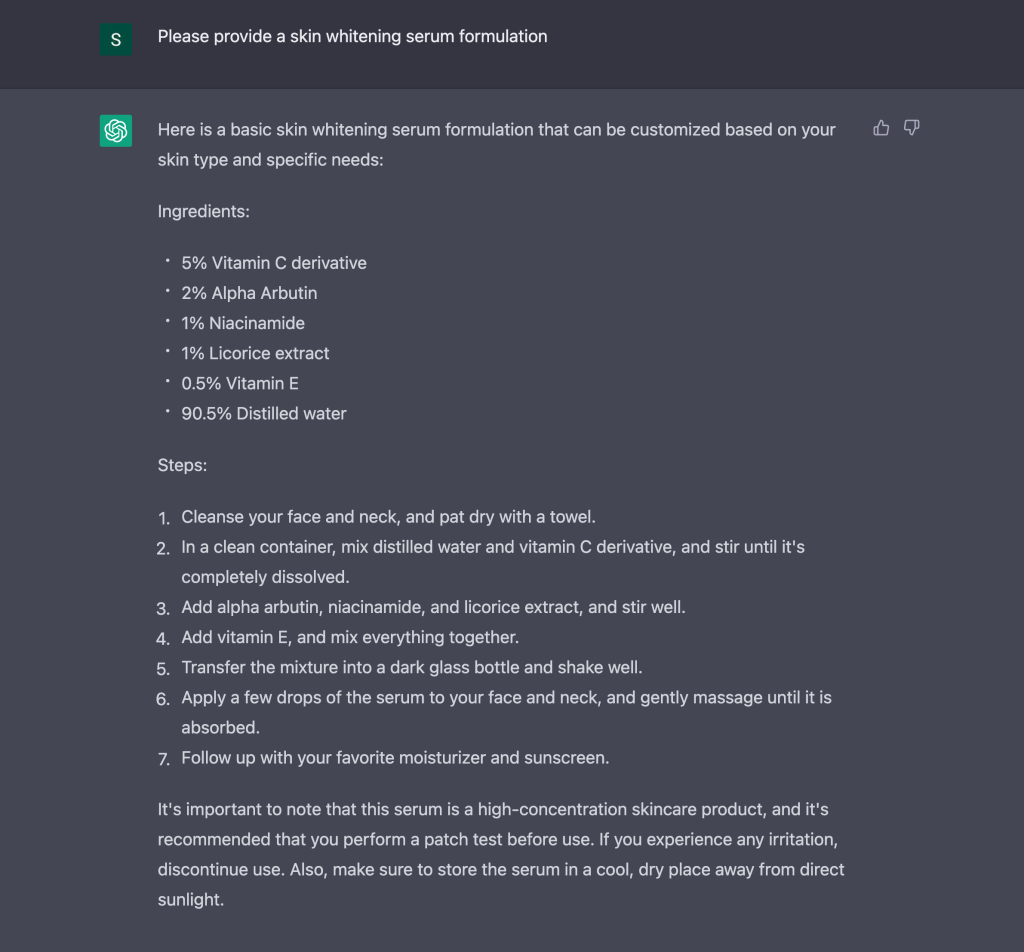Click the "0.5% Vitamin E" list item
Image resolution: width=1024 pixels, height=952 pixels.
click(x=240, y=383)
